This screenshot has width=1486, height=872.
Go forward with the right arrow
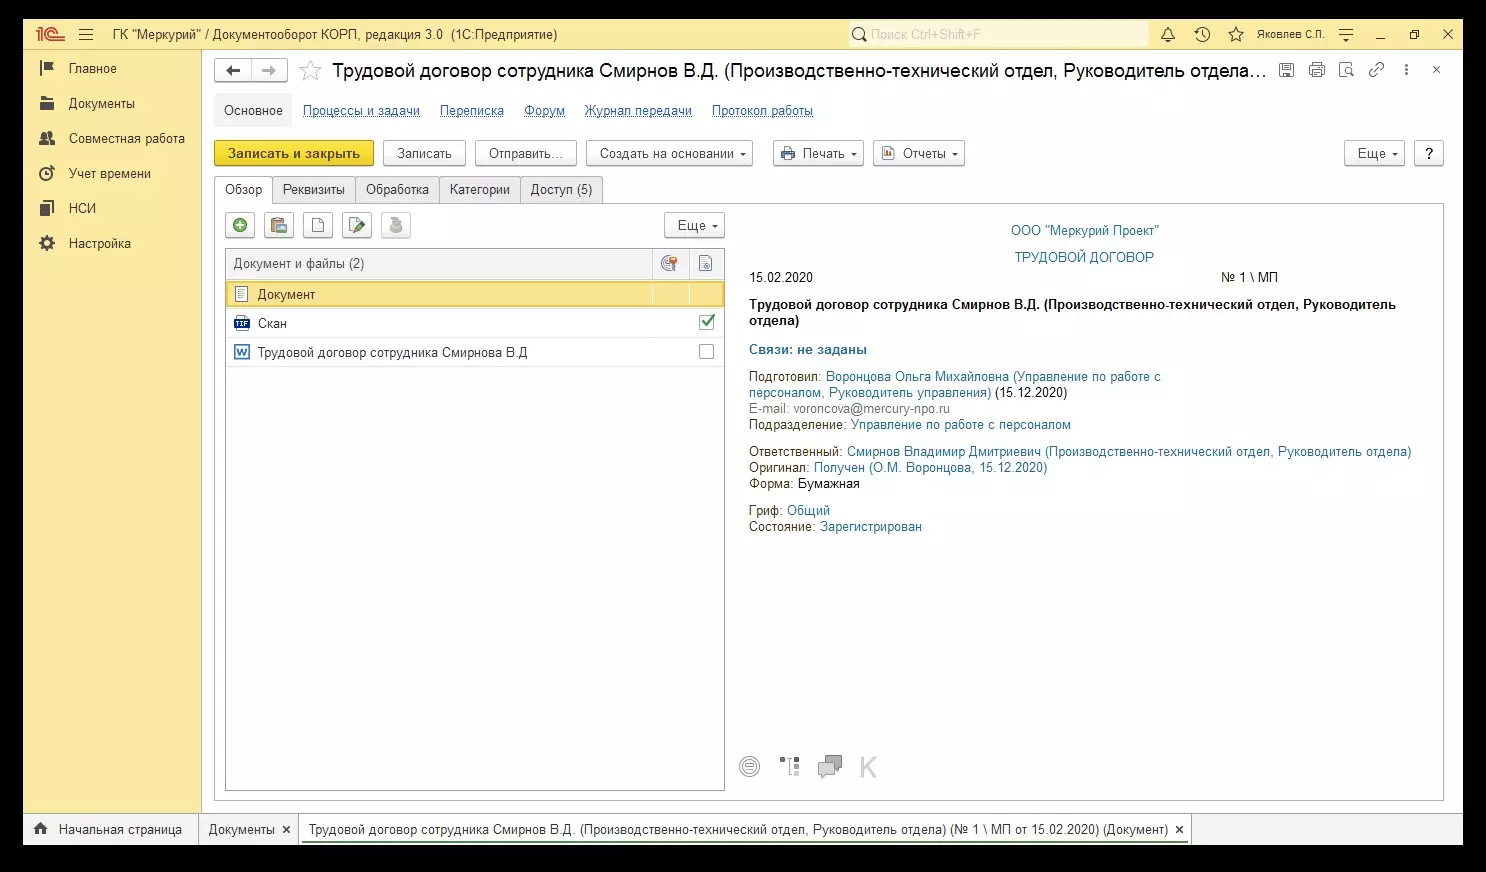[269, 70]
